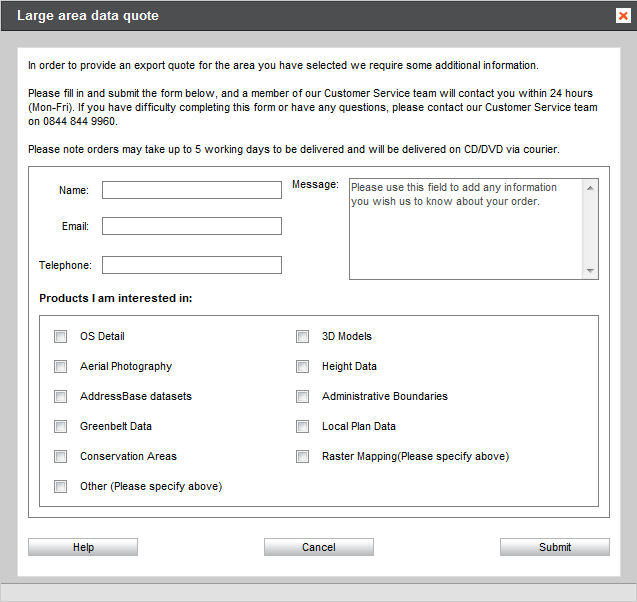637x602 pixels.
Task: Enable the Aerial Photography option
Action: tap(61, 366)
